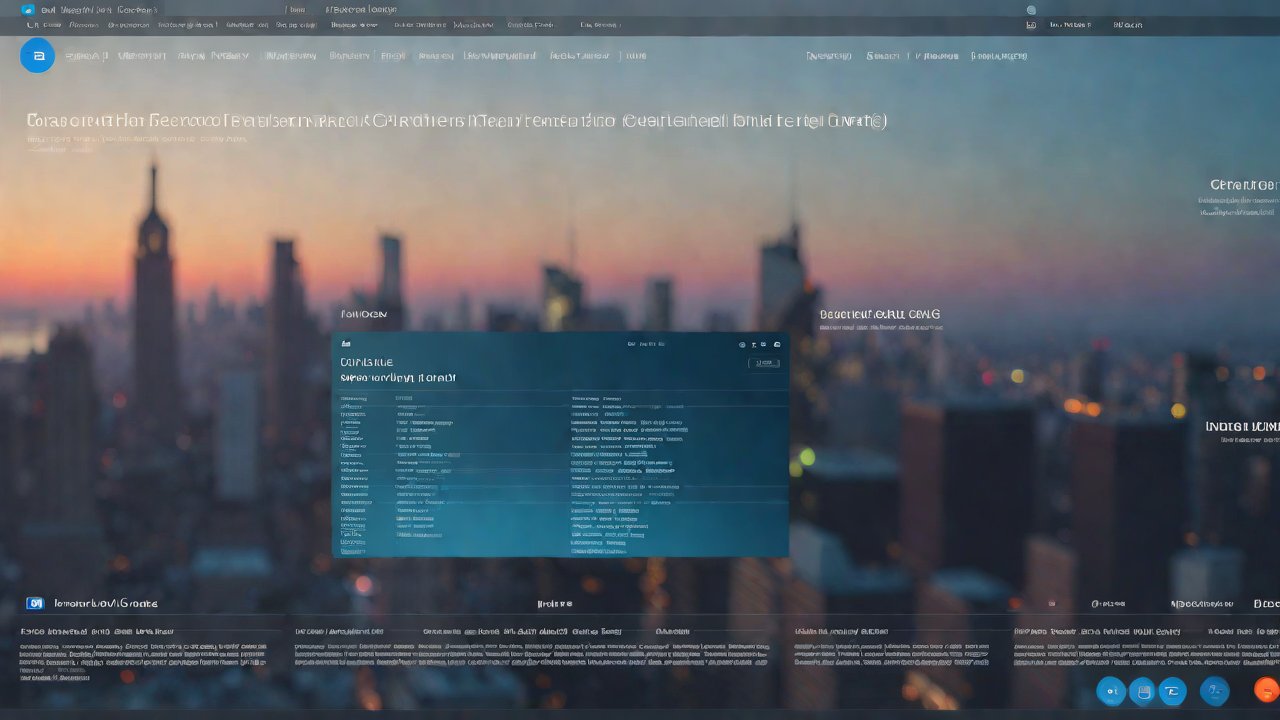The image size is (1280, 720).
Task: Click the first blue circular button at bottom-right
Action: click(1111, 690)
